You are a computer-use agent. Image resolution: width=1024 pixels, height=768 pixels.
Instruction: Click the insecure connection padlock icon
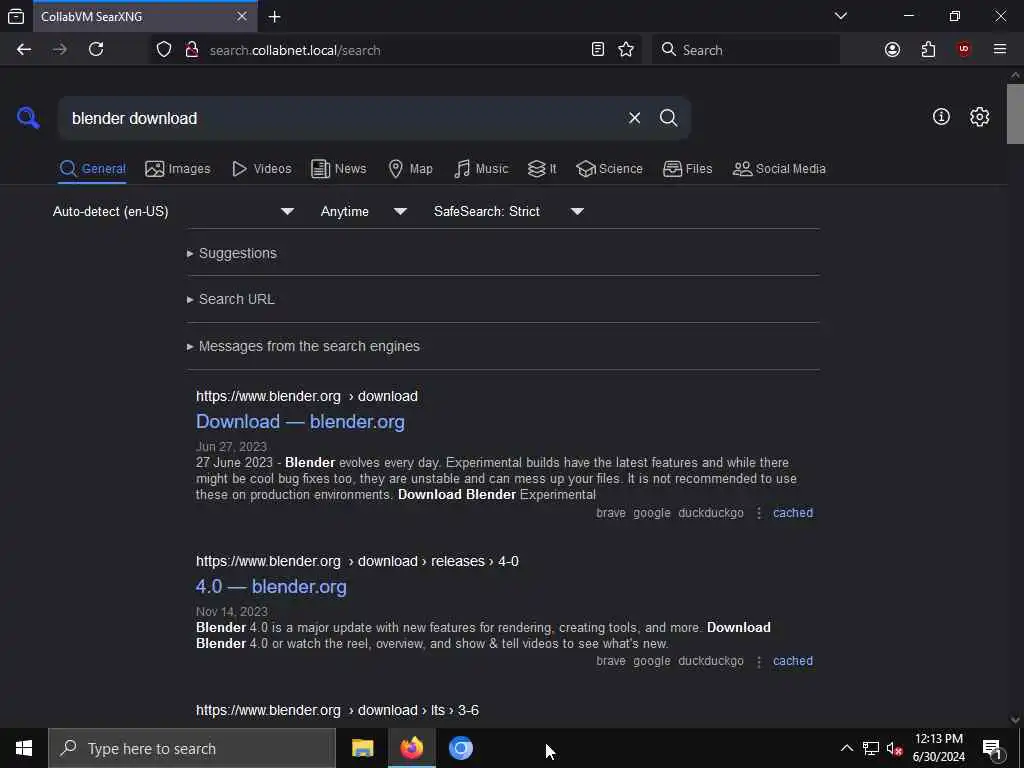tap(191, 50)
